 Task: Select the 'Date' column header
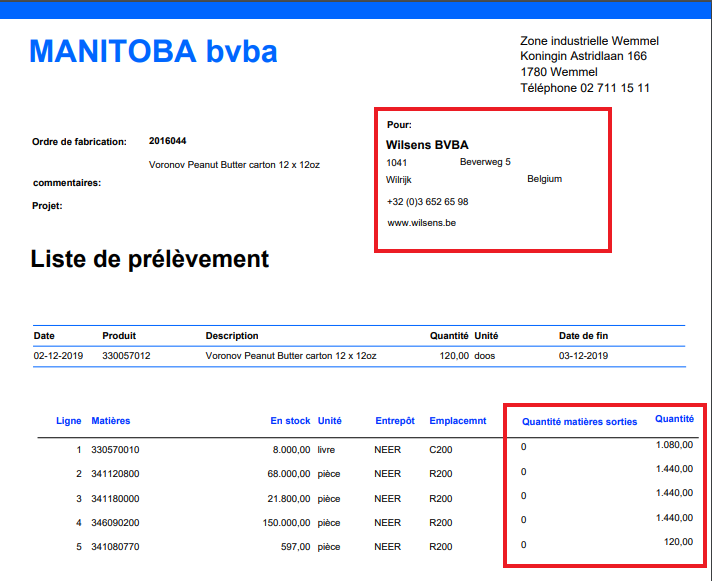coord(44,336)
